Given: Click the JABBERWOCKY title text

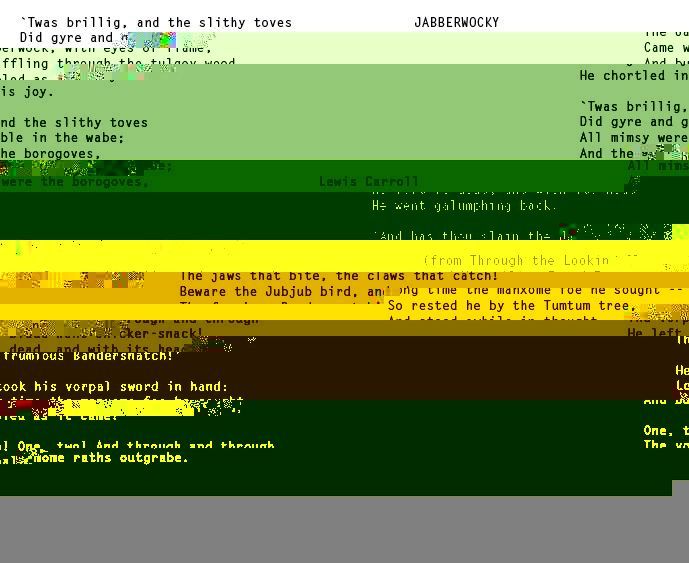Looking at the screenshot, I should tap(456, 22).
